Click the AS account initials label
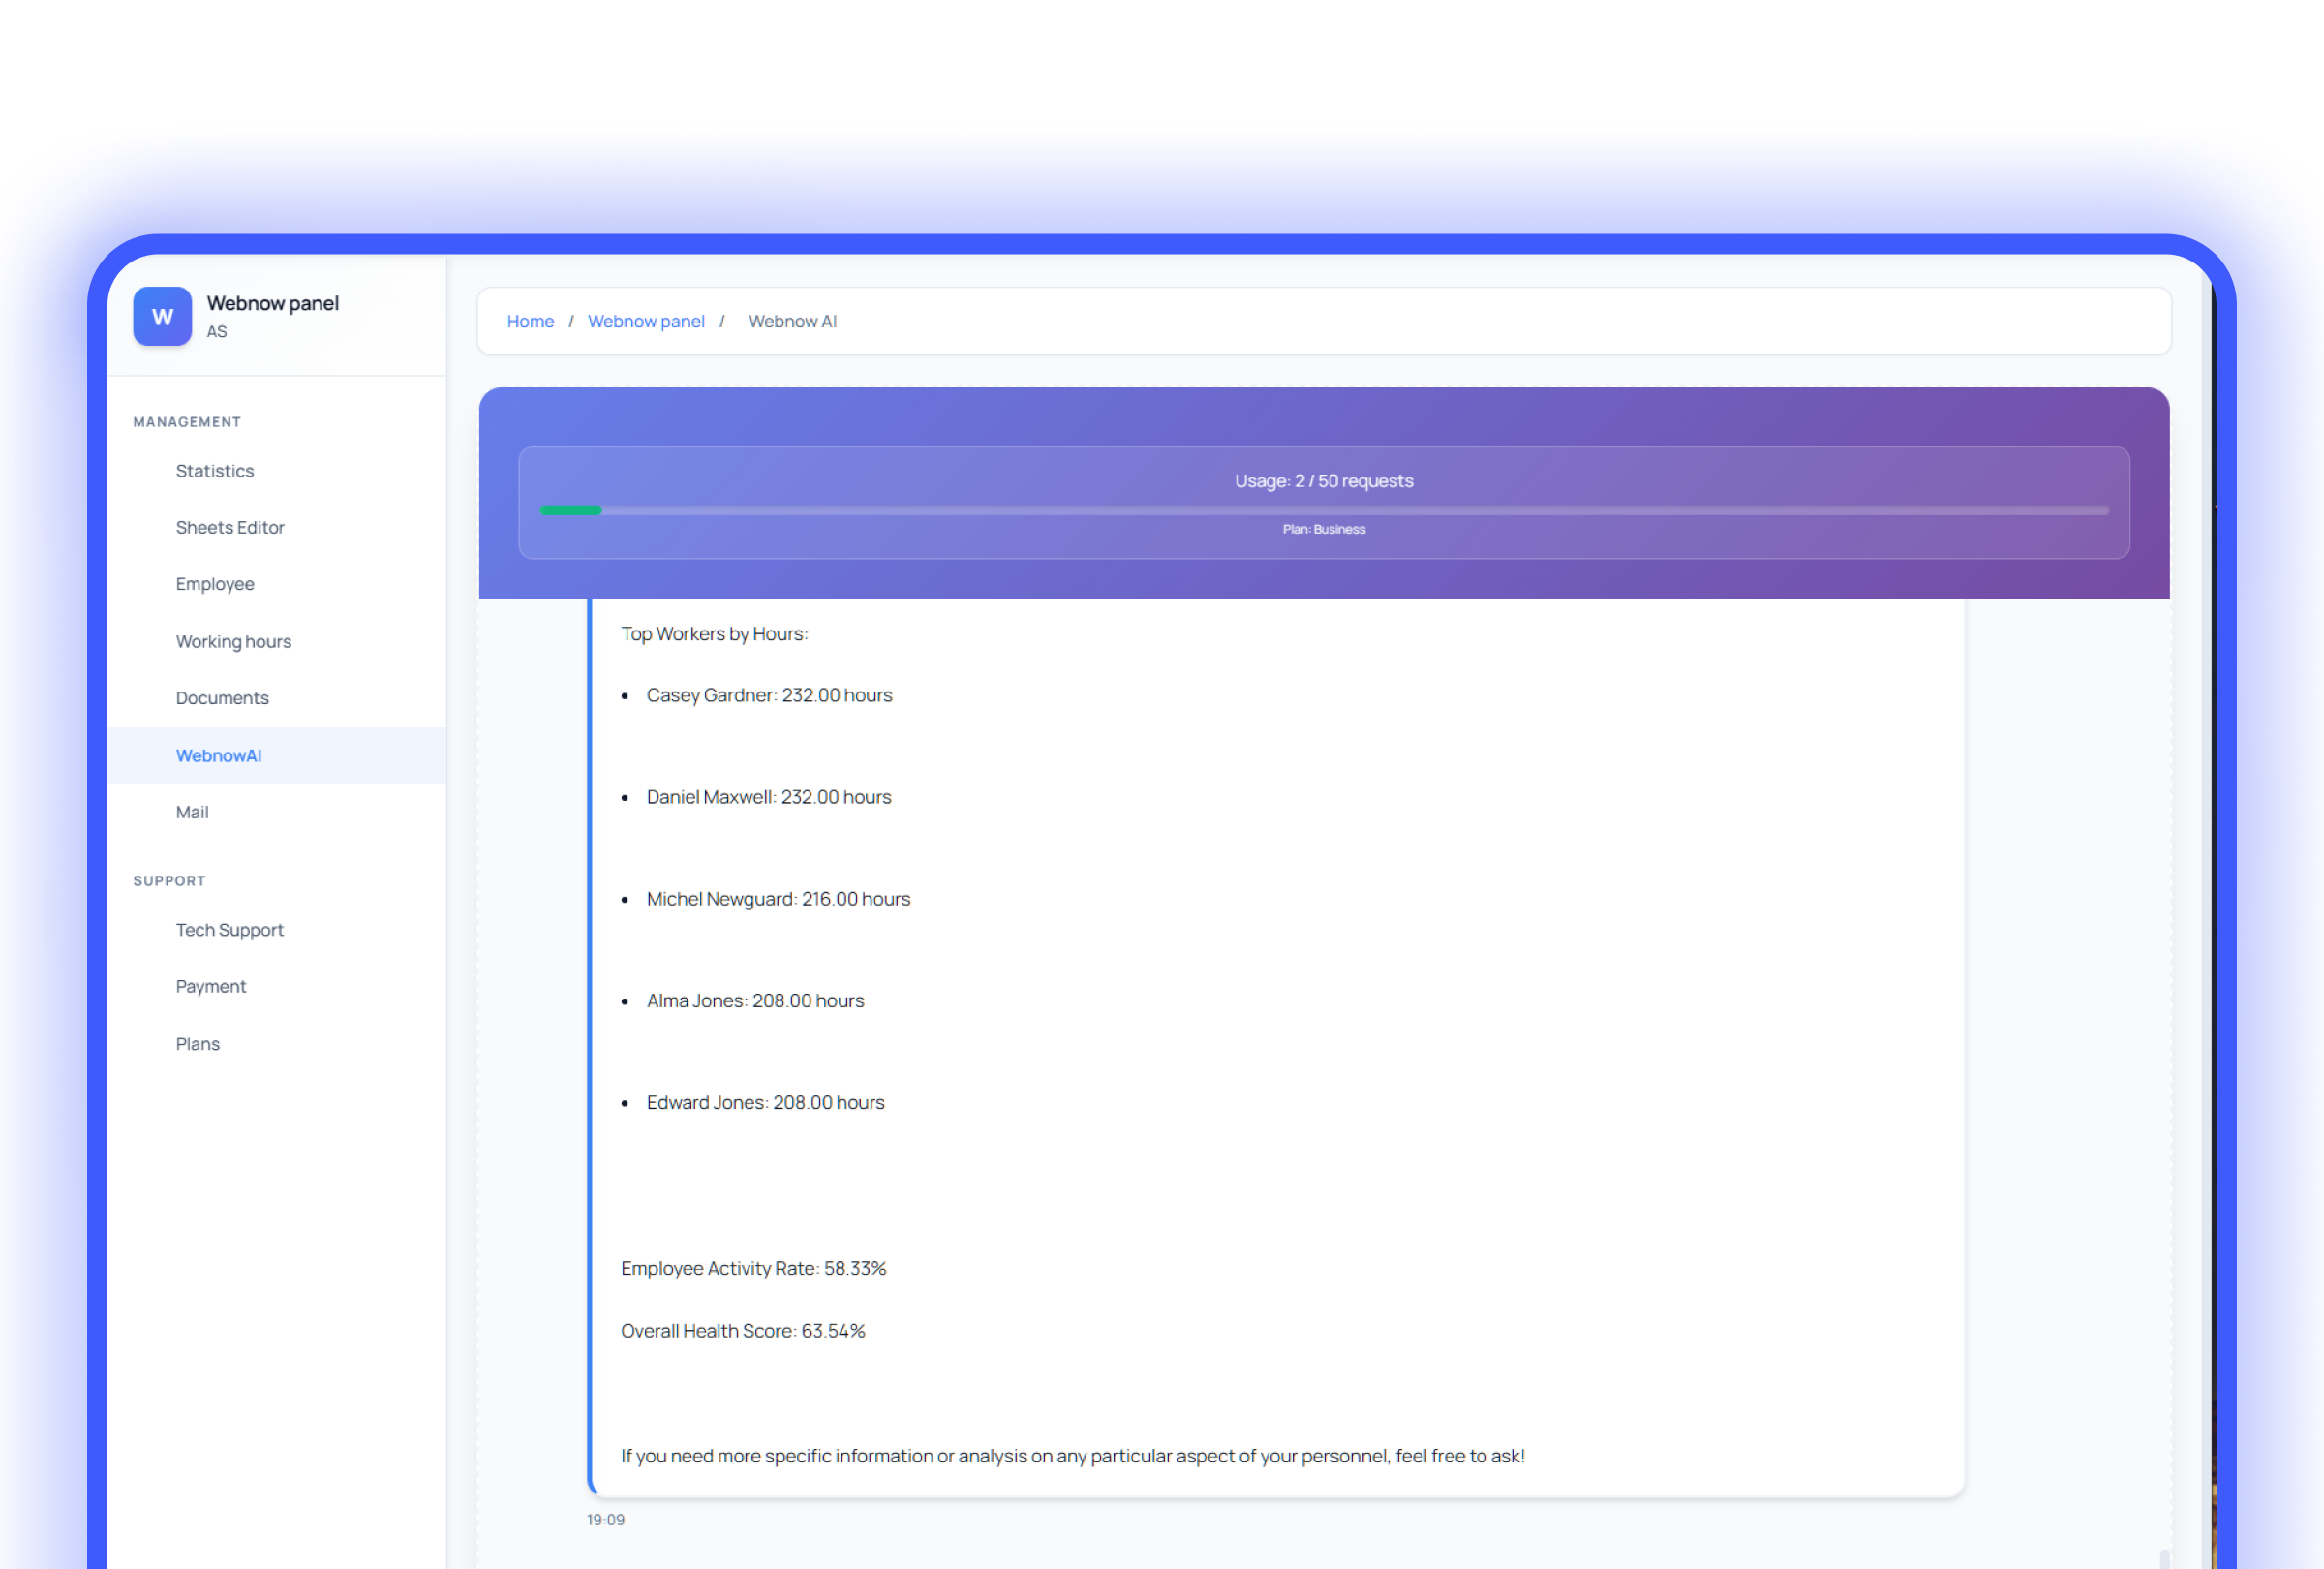 click(216, 332)
